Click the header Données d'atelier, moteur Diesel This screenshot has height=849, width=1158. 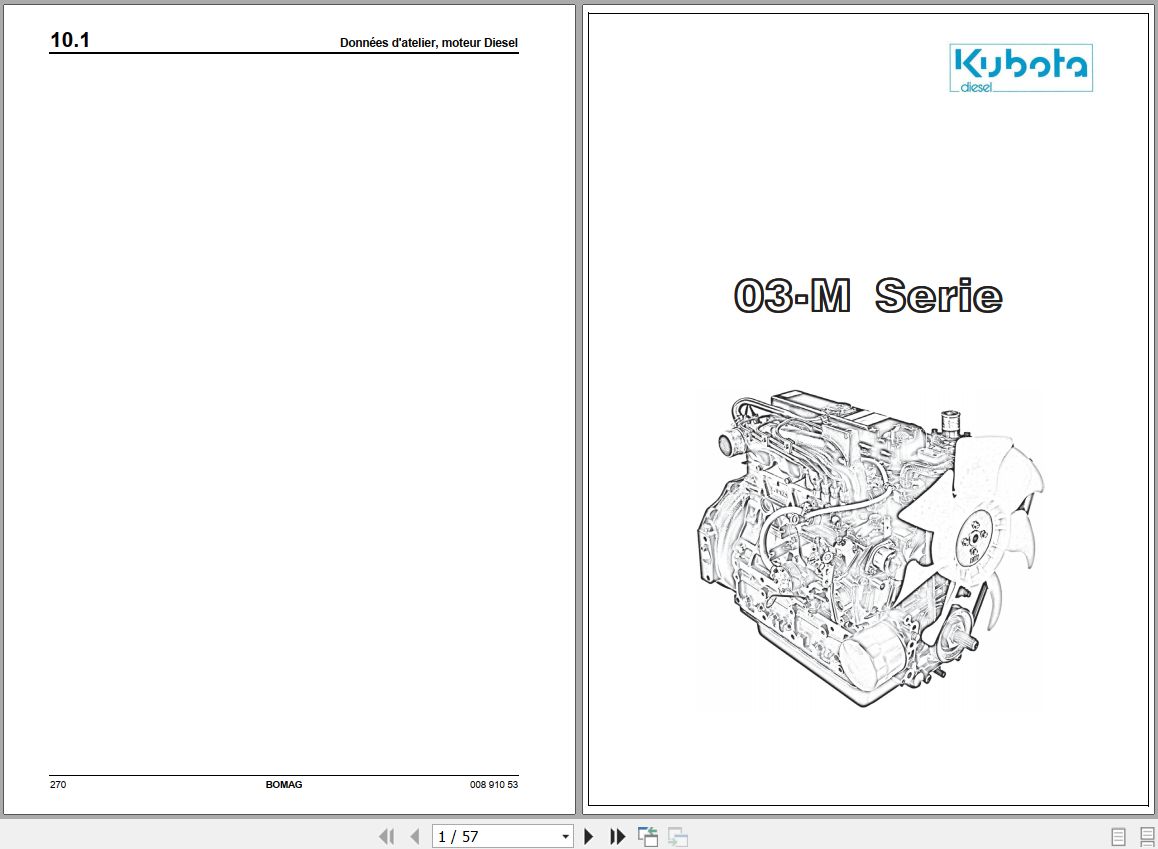(x=428, y=43)
